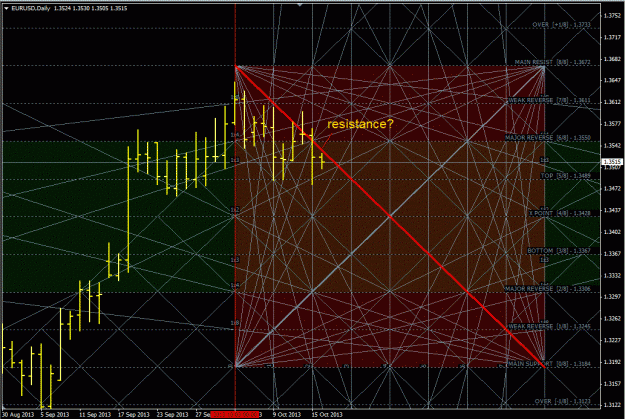Click price scale value 1.3157
The height and width of the screenshot is (419, 625).
[612, 384]
